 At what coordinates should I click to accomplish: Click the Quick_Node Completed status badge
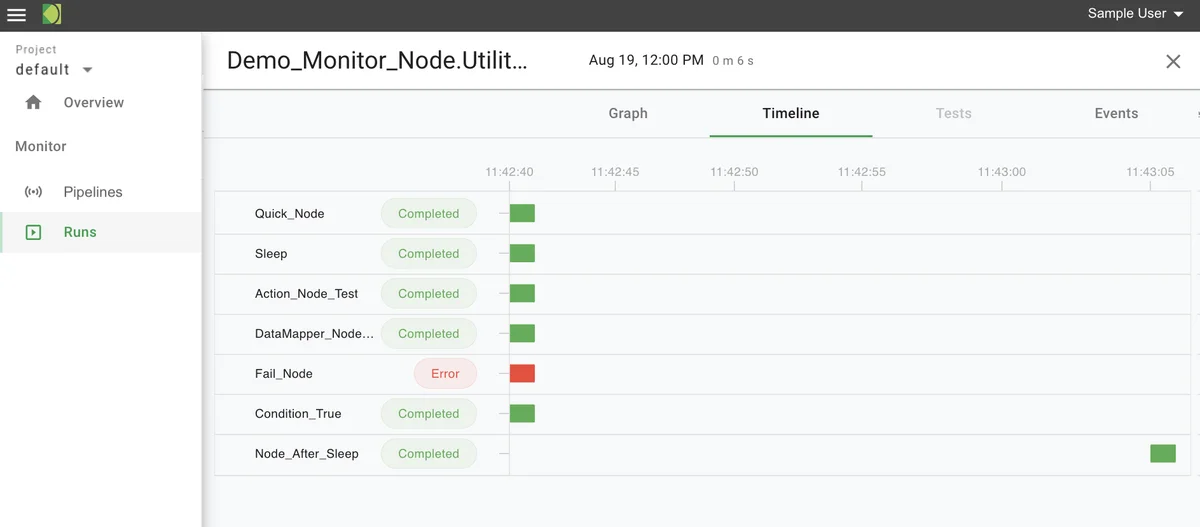(x=428, y=214)
